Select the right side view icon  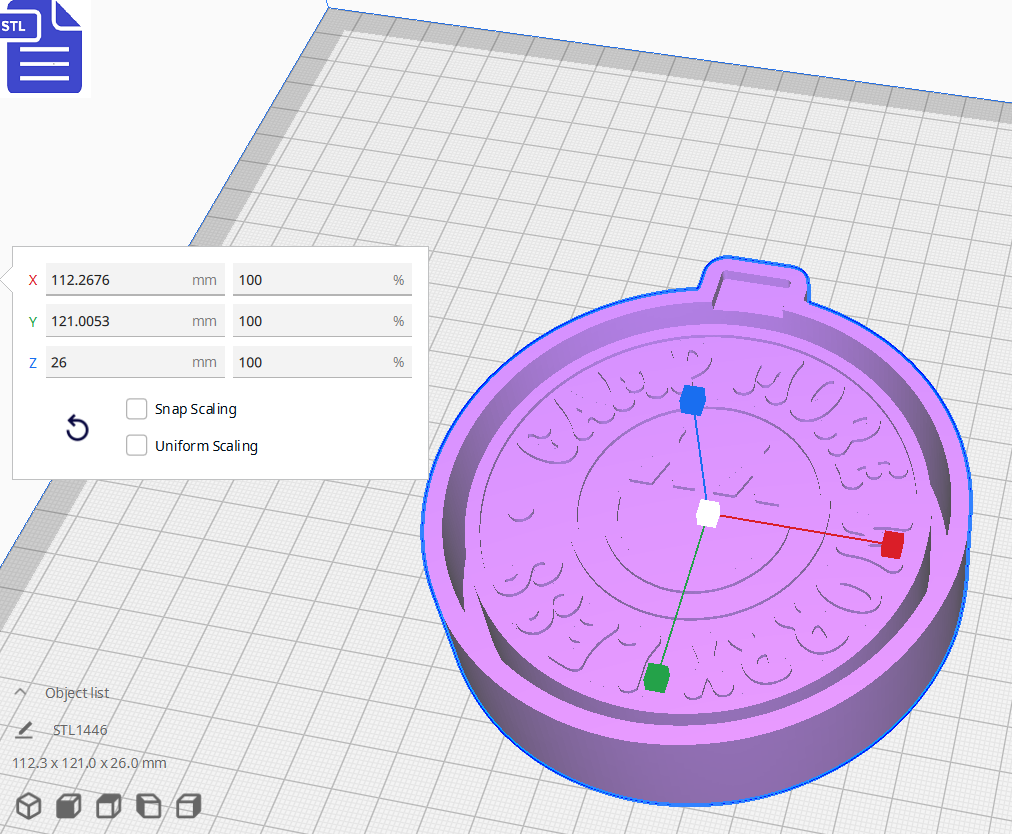[x=187, y=806]
